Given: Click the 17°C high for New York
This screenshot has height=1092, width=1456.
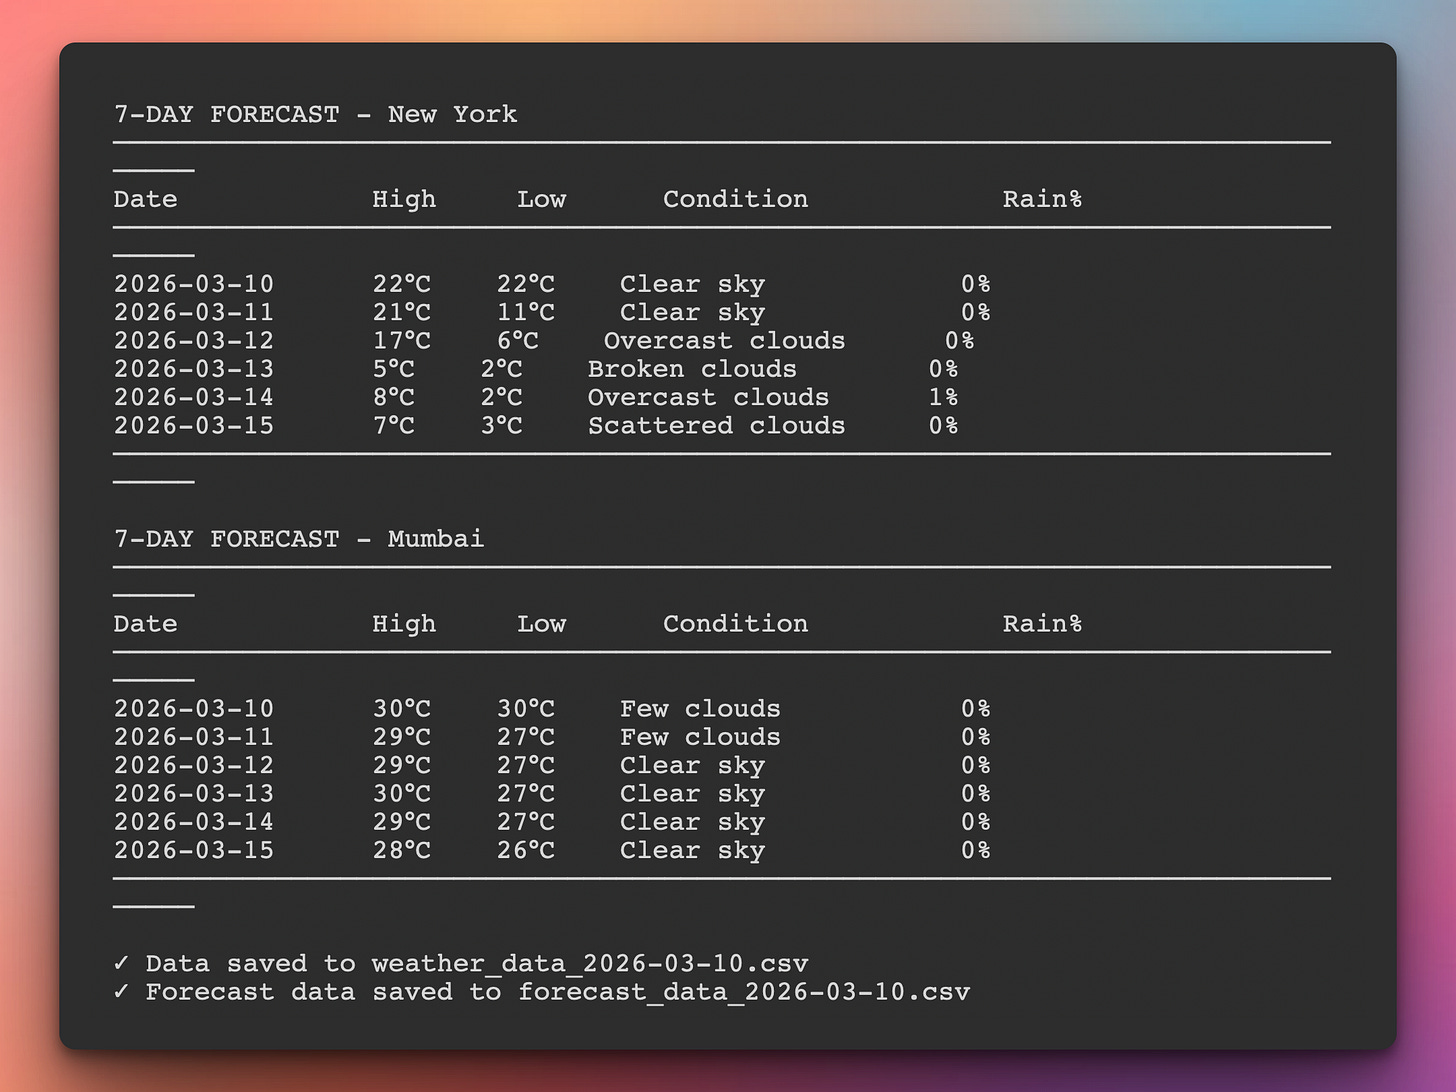Looking at the screenshot, I should [x=402, y=341].
